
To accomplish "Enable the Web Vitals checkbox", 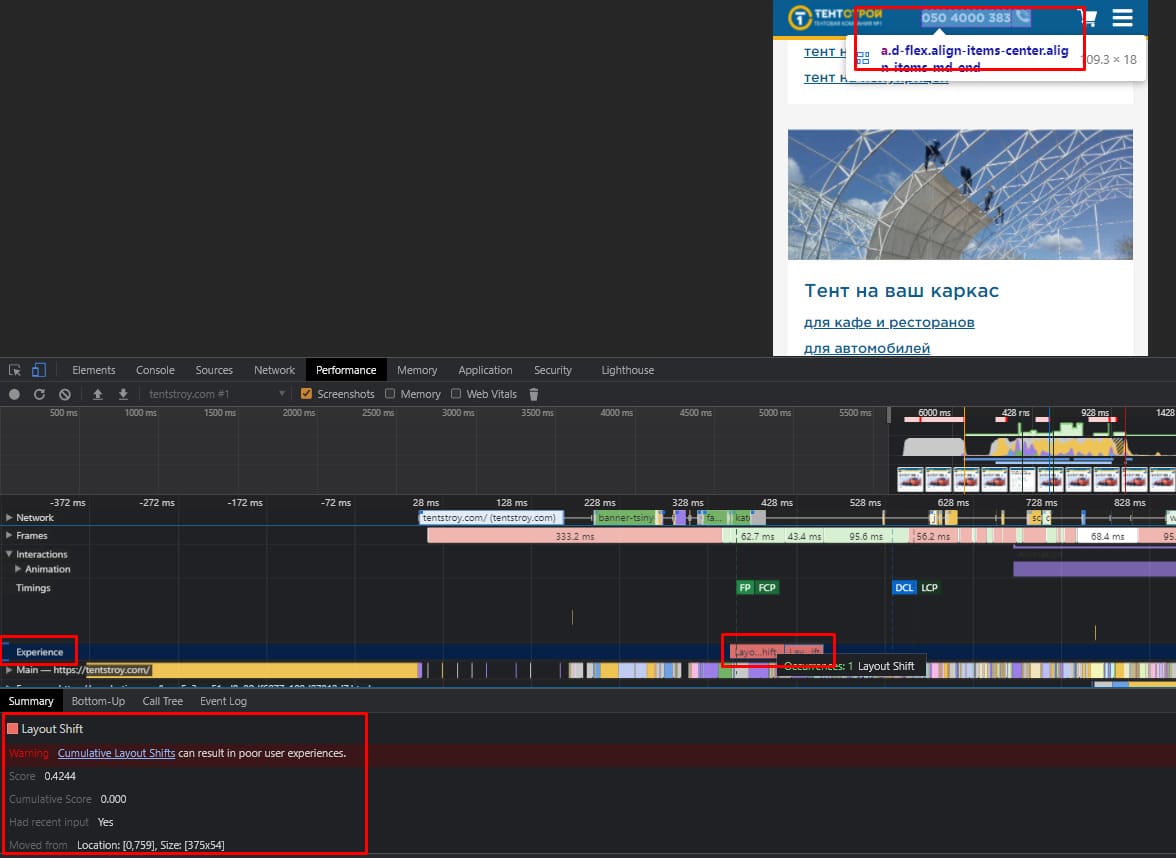I will [456, 394].
